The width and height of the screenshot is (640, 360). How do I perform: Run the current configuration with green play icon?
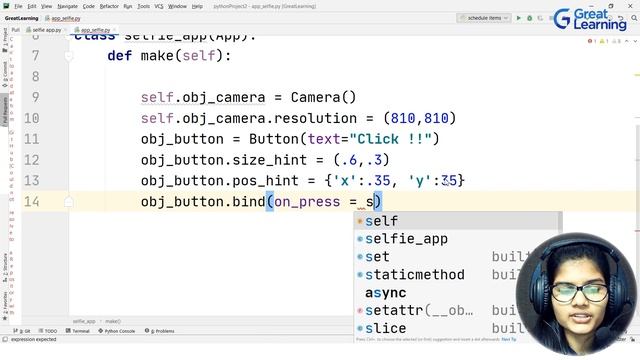pyautogui.click(x=519, y=18)
